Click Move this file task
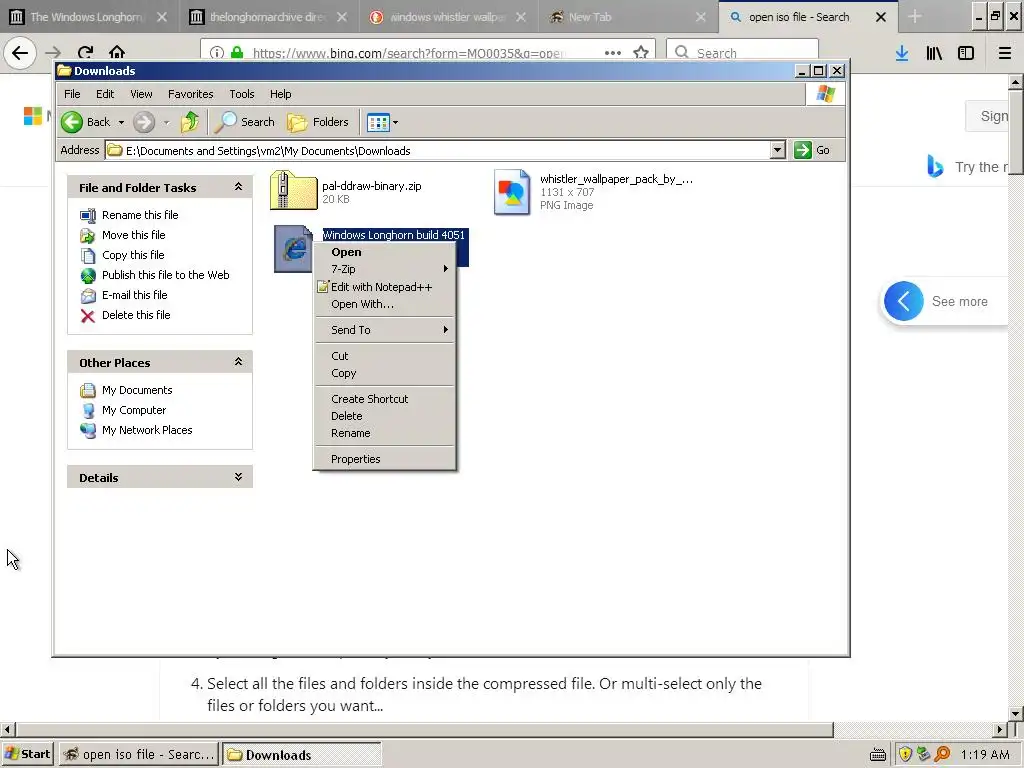 (133, 234)
